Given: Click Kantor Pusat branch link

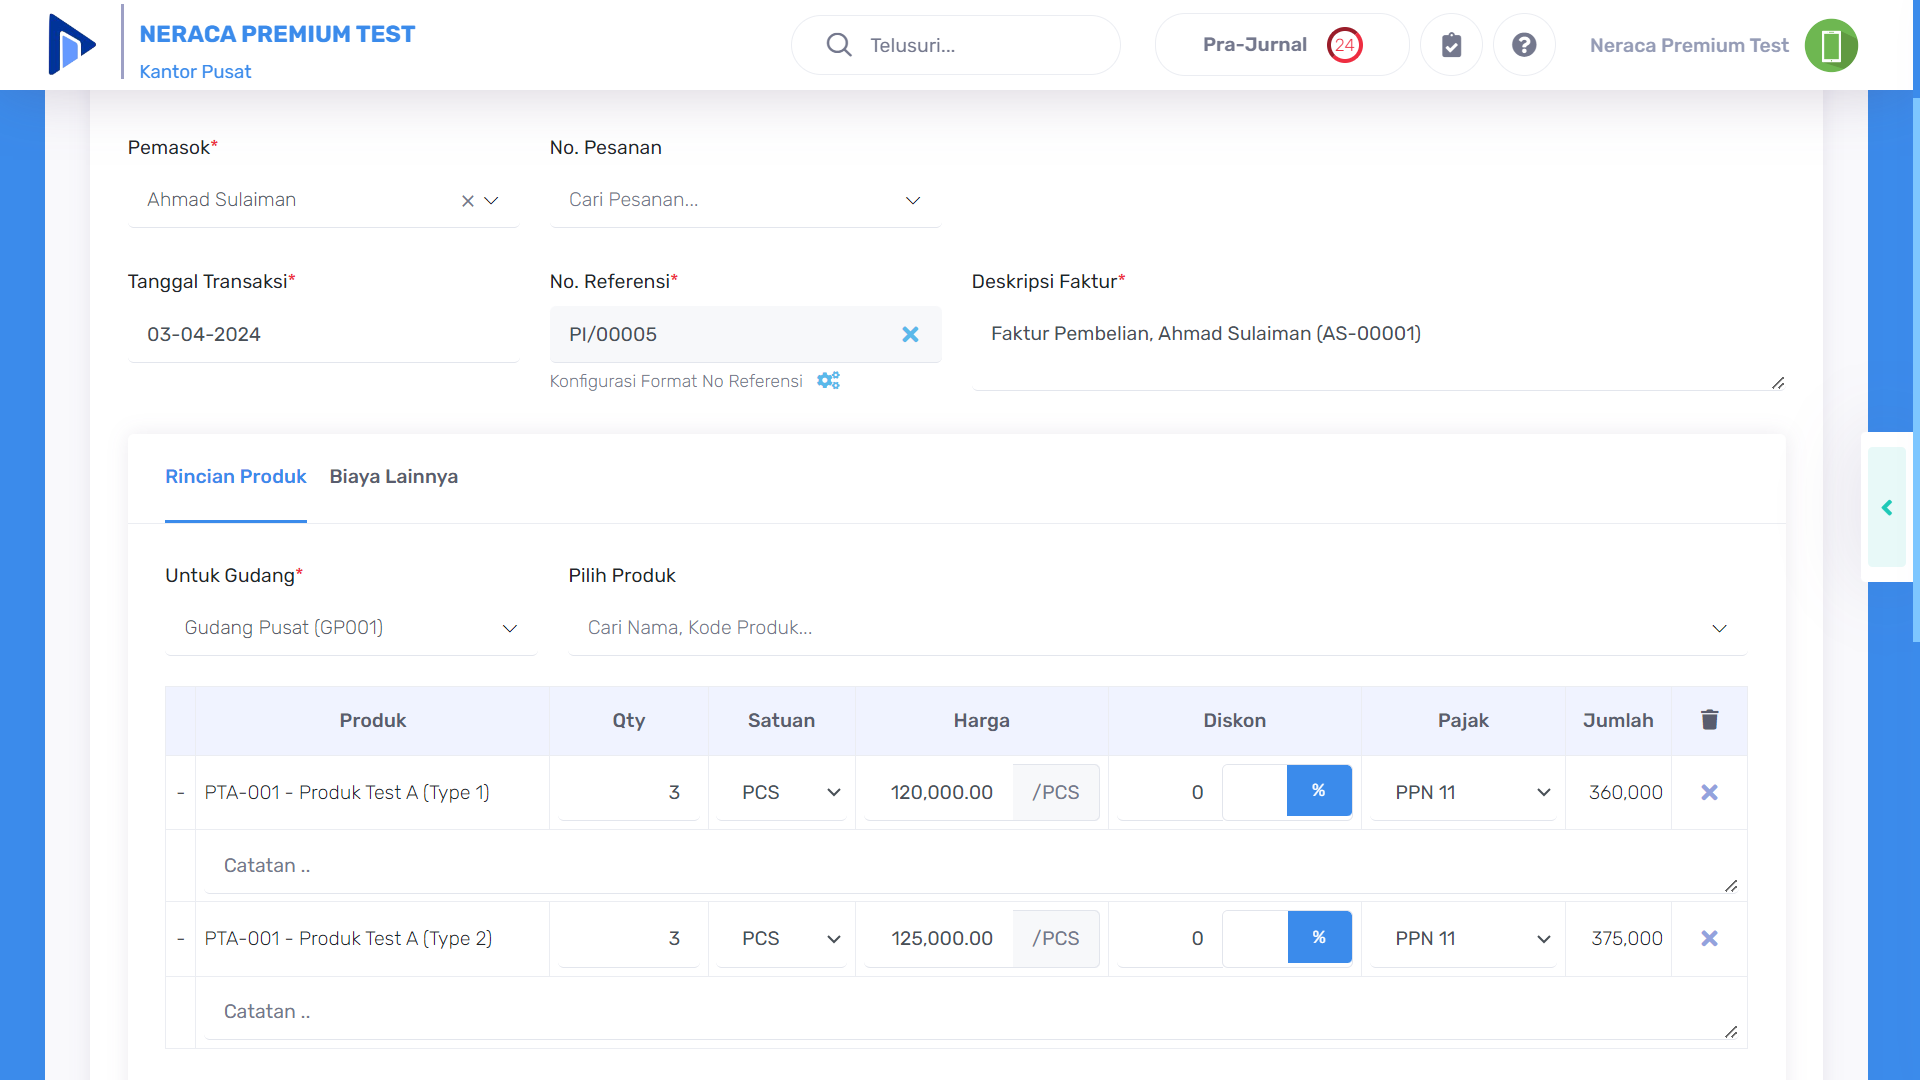Looking at the screenshot, I should point(195,72).
